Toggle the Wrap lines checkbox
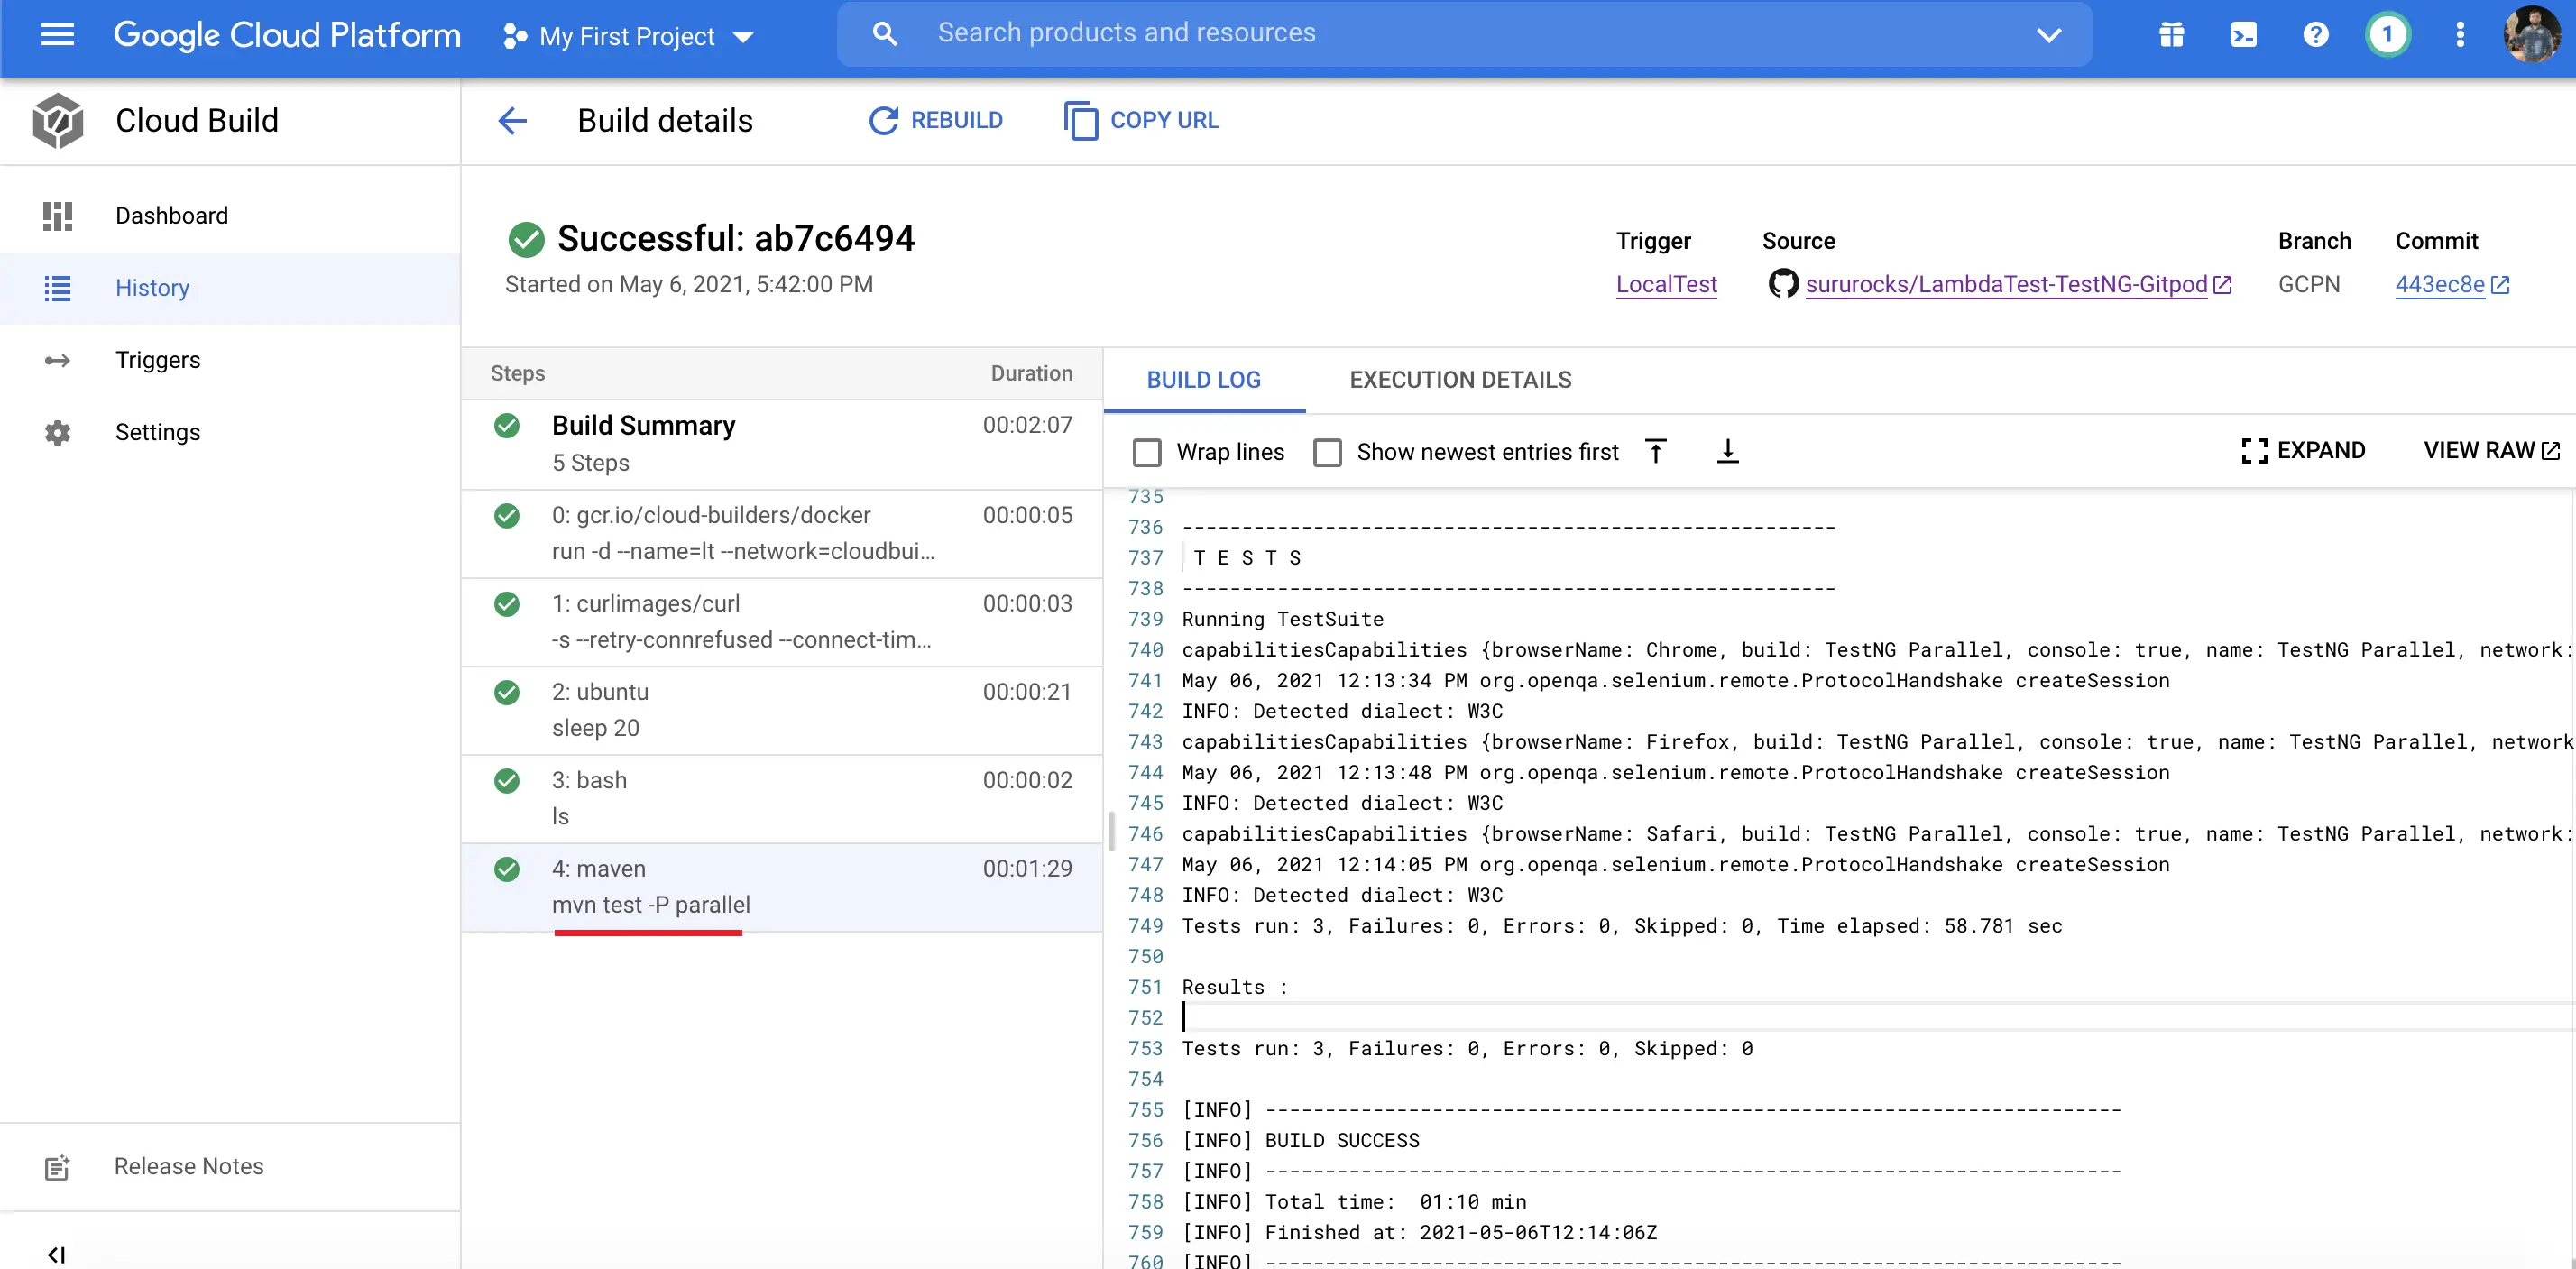The image size is (2576, 1269). click(x=1150, y=452)
